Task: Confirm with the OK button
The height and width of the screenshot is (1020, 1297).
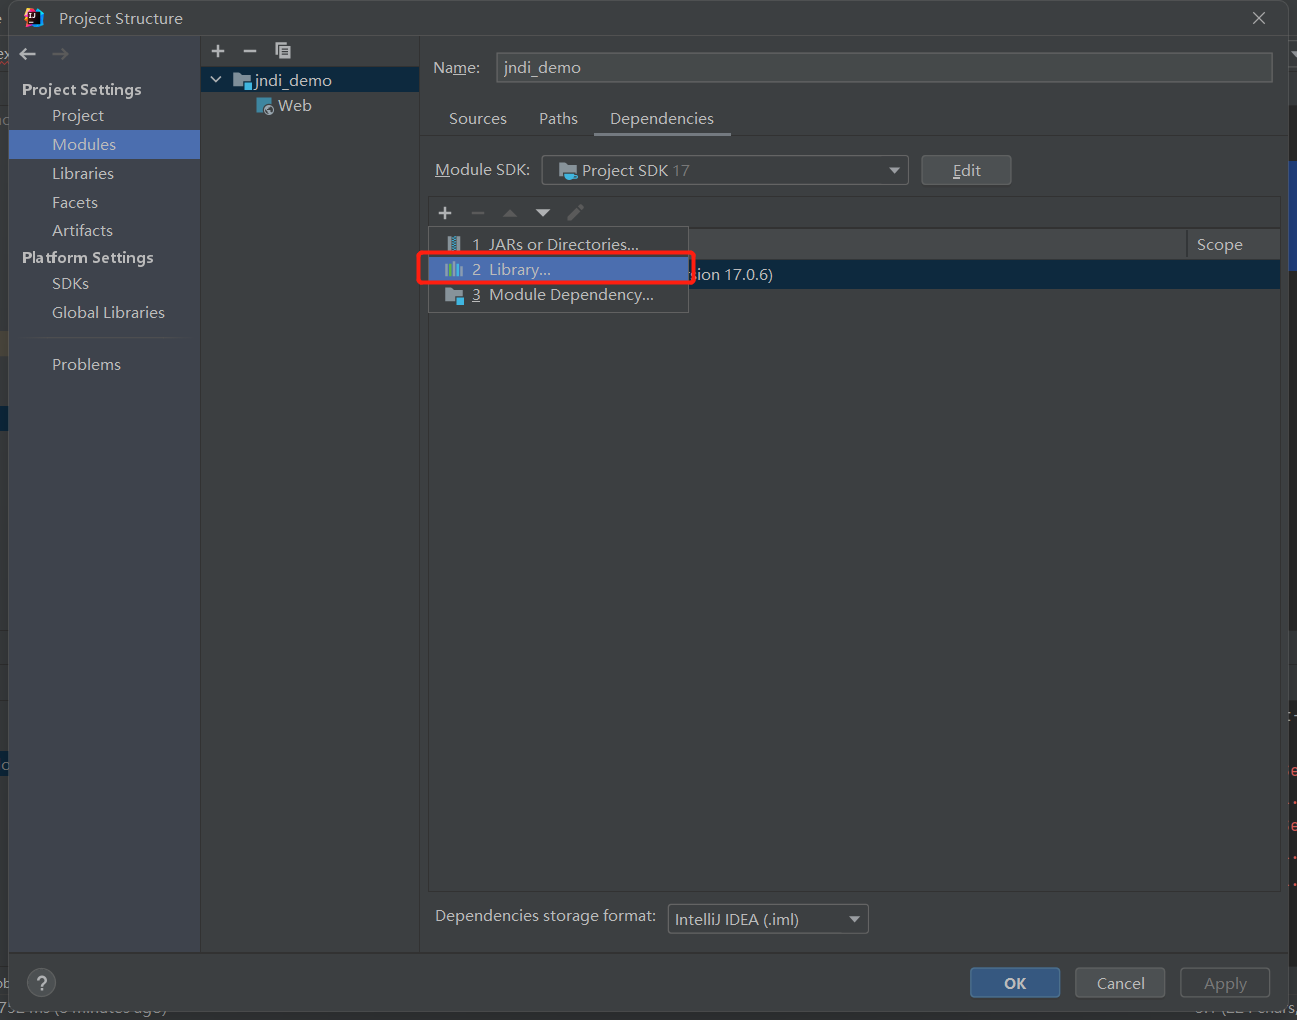Action: pyautogui.click(x=1015, y=983)
